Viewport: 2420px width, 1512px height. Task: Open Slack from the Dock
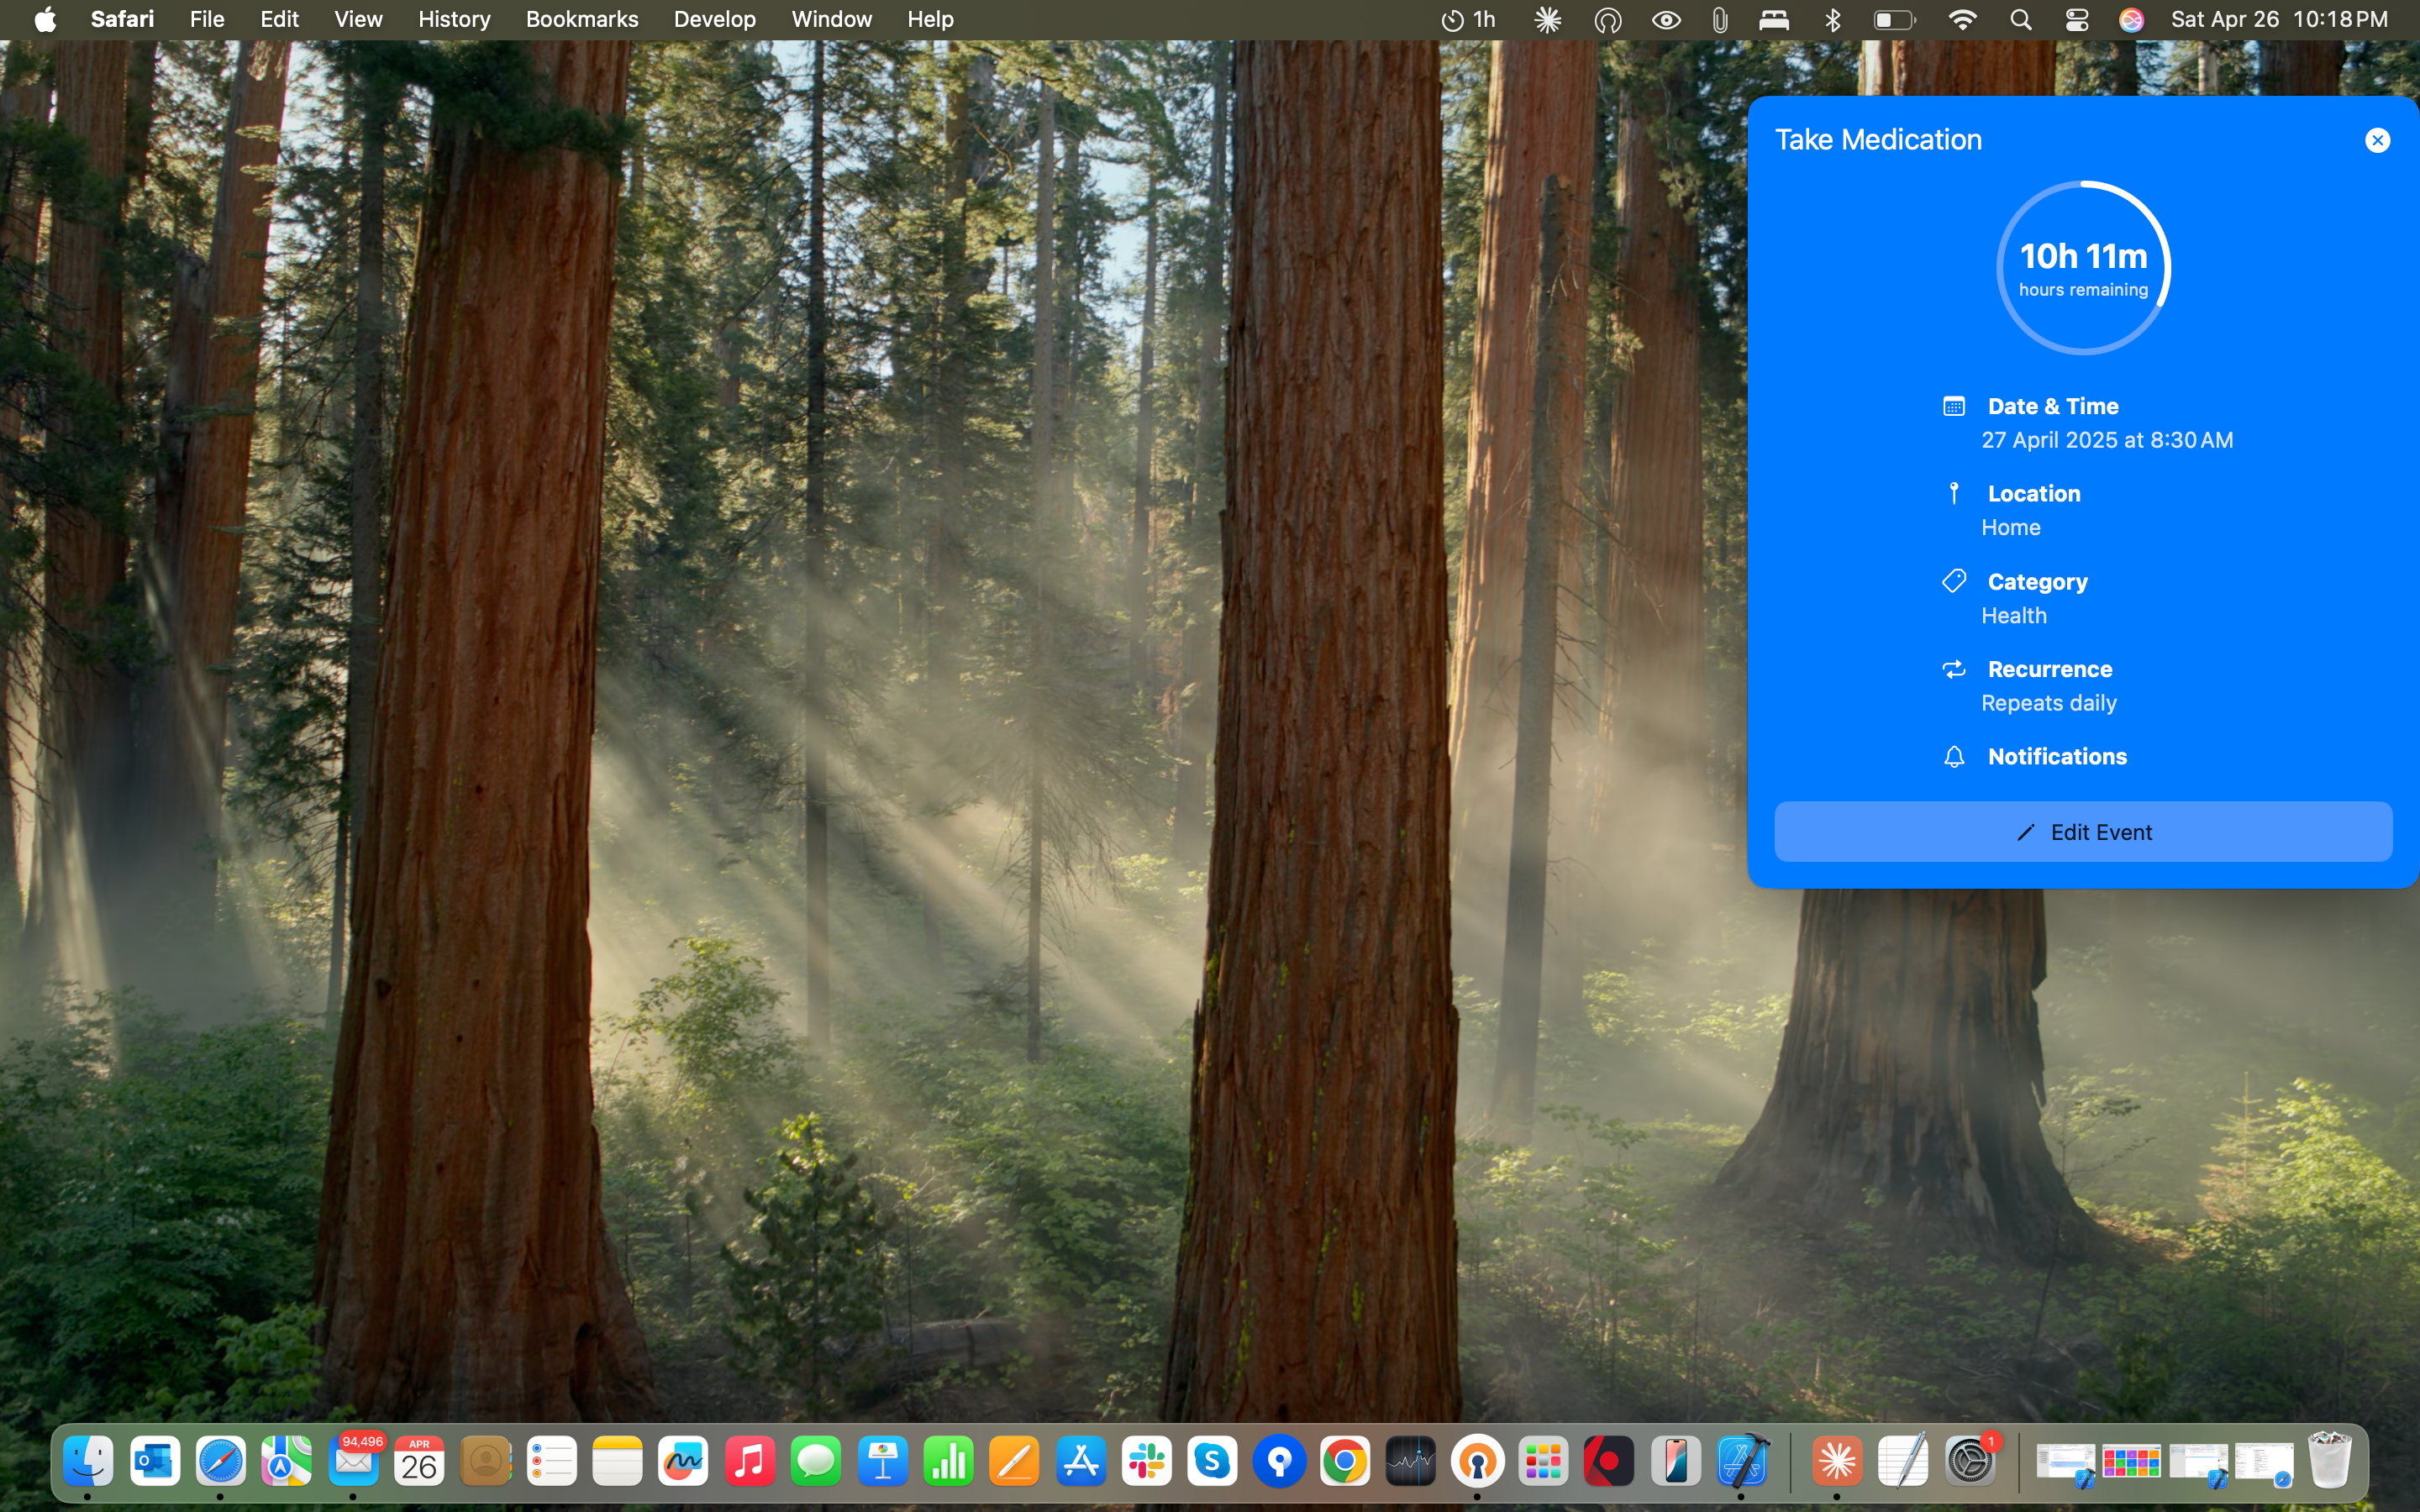1146,1462
